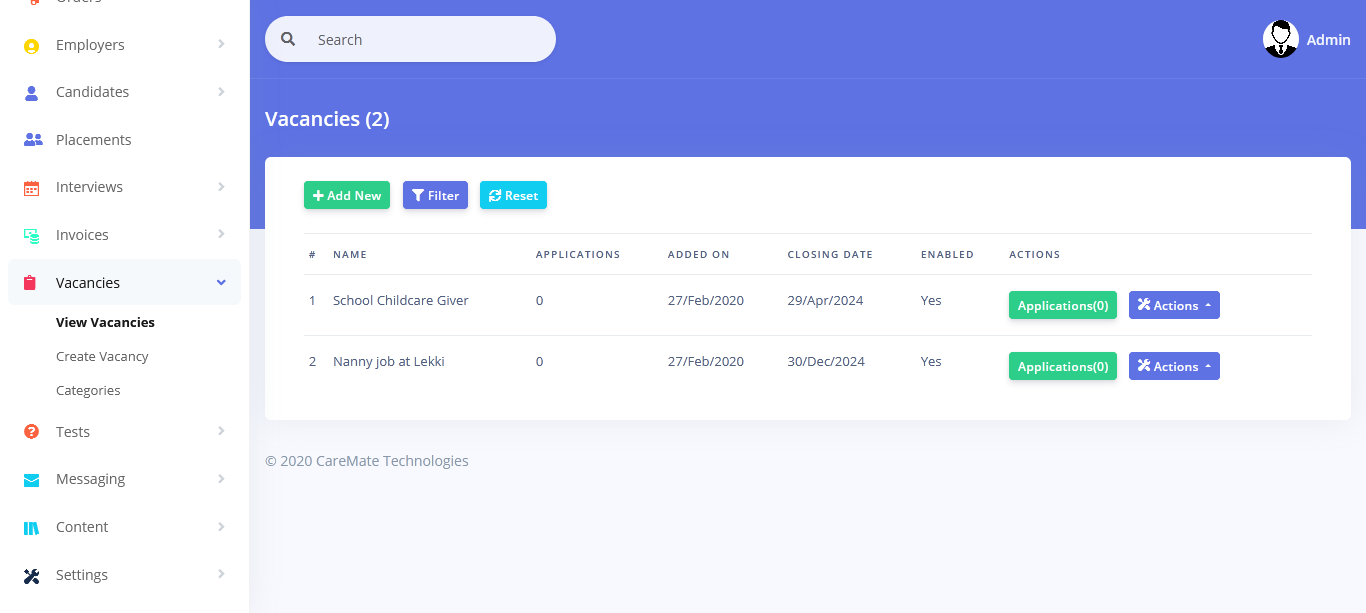
Task: Click the Admin avatar picture
Action: click(1280, 40)
